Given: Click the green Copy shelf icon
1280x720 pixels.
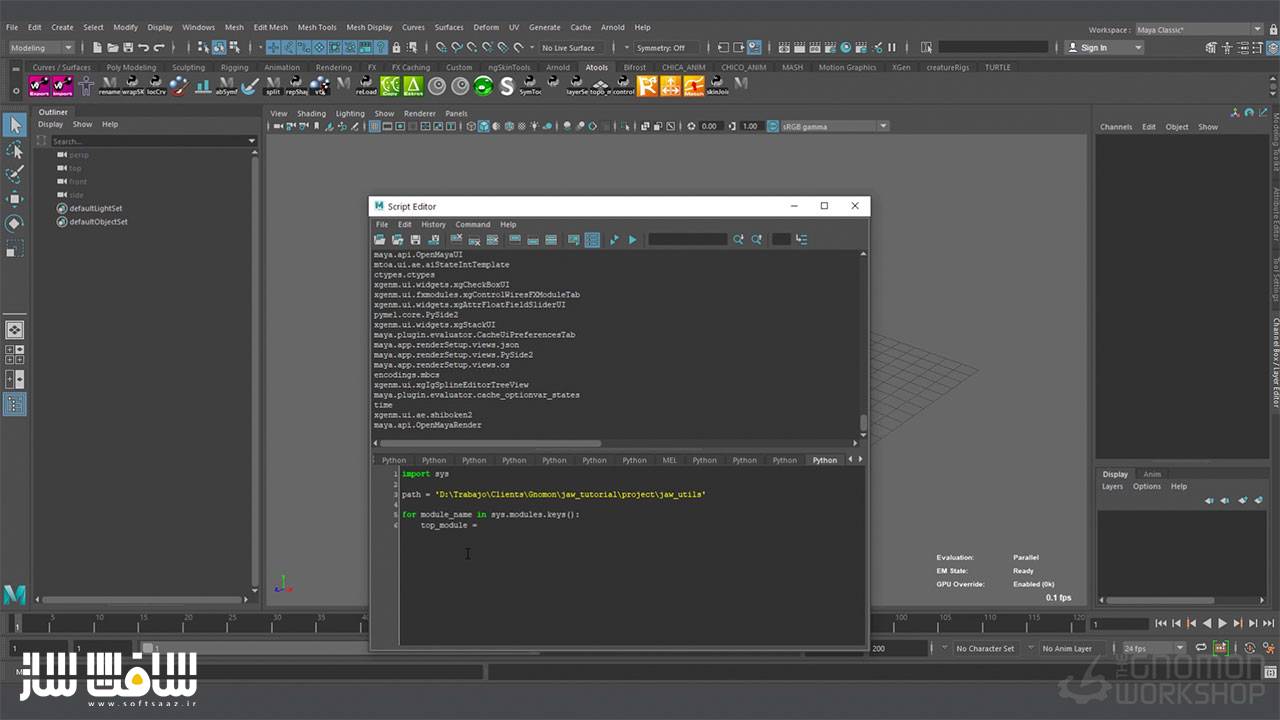Looking at the screenshot, I should [x=390, y=86].
